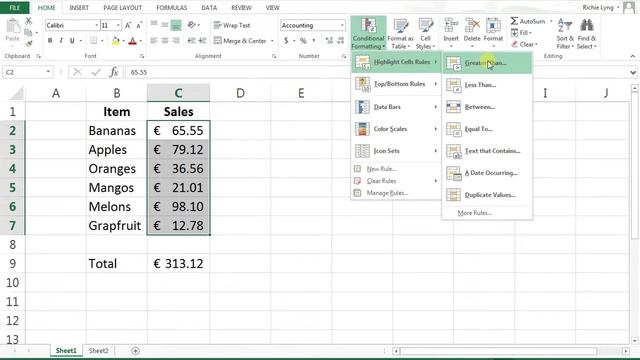Expand Color Scales submenu
The height and width of the screenshot is (360, 640).
[x=396, y=129]
